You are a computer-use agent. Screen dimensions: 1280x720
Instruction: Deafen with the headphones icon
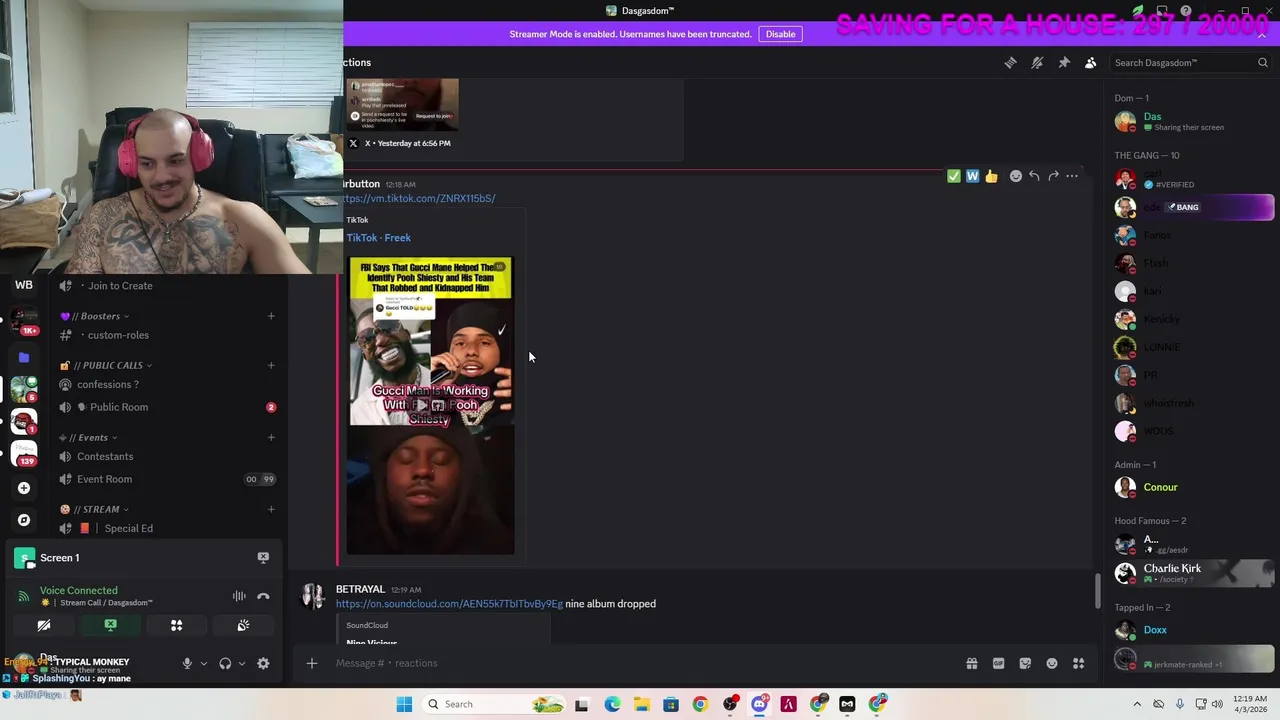click(225, 663)
